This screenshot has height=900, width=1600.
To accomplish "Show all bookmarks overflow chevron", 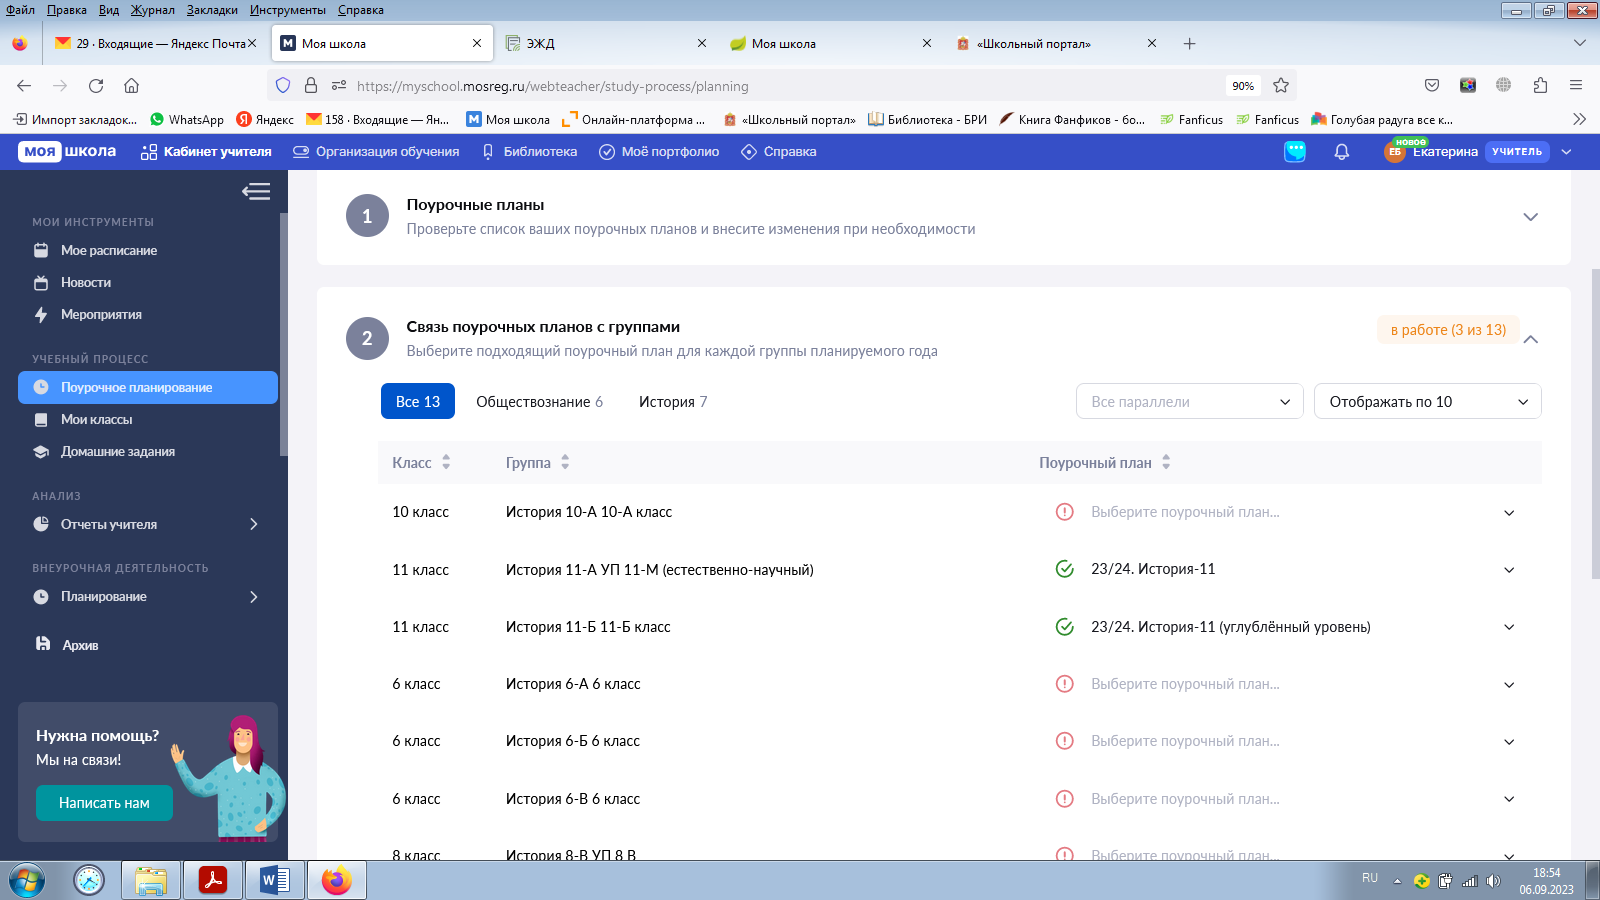I will [x=1579, y=119].
